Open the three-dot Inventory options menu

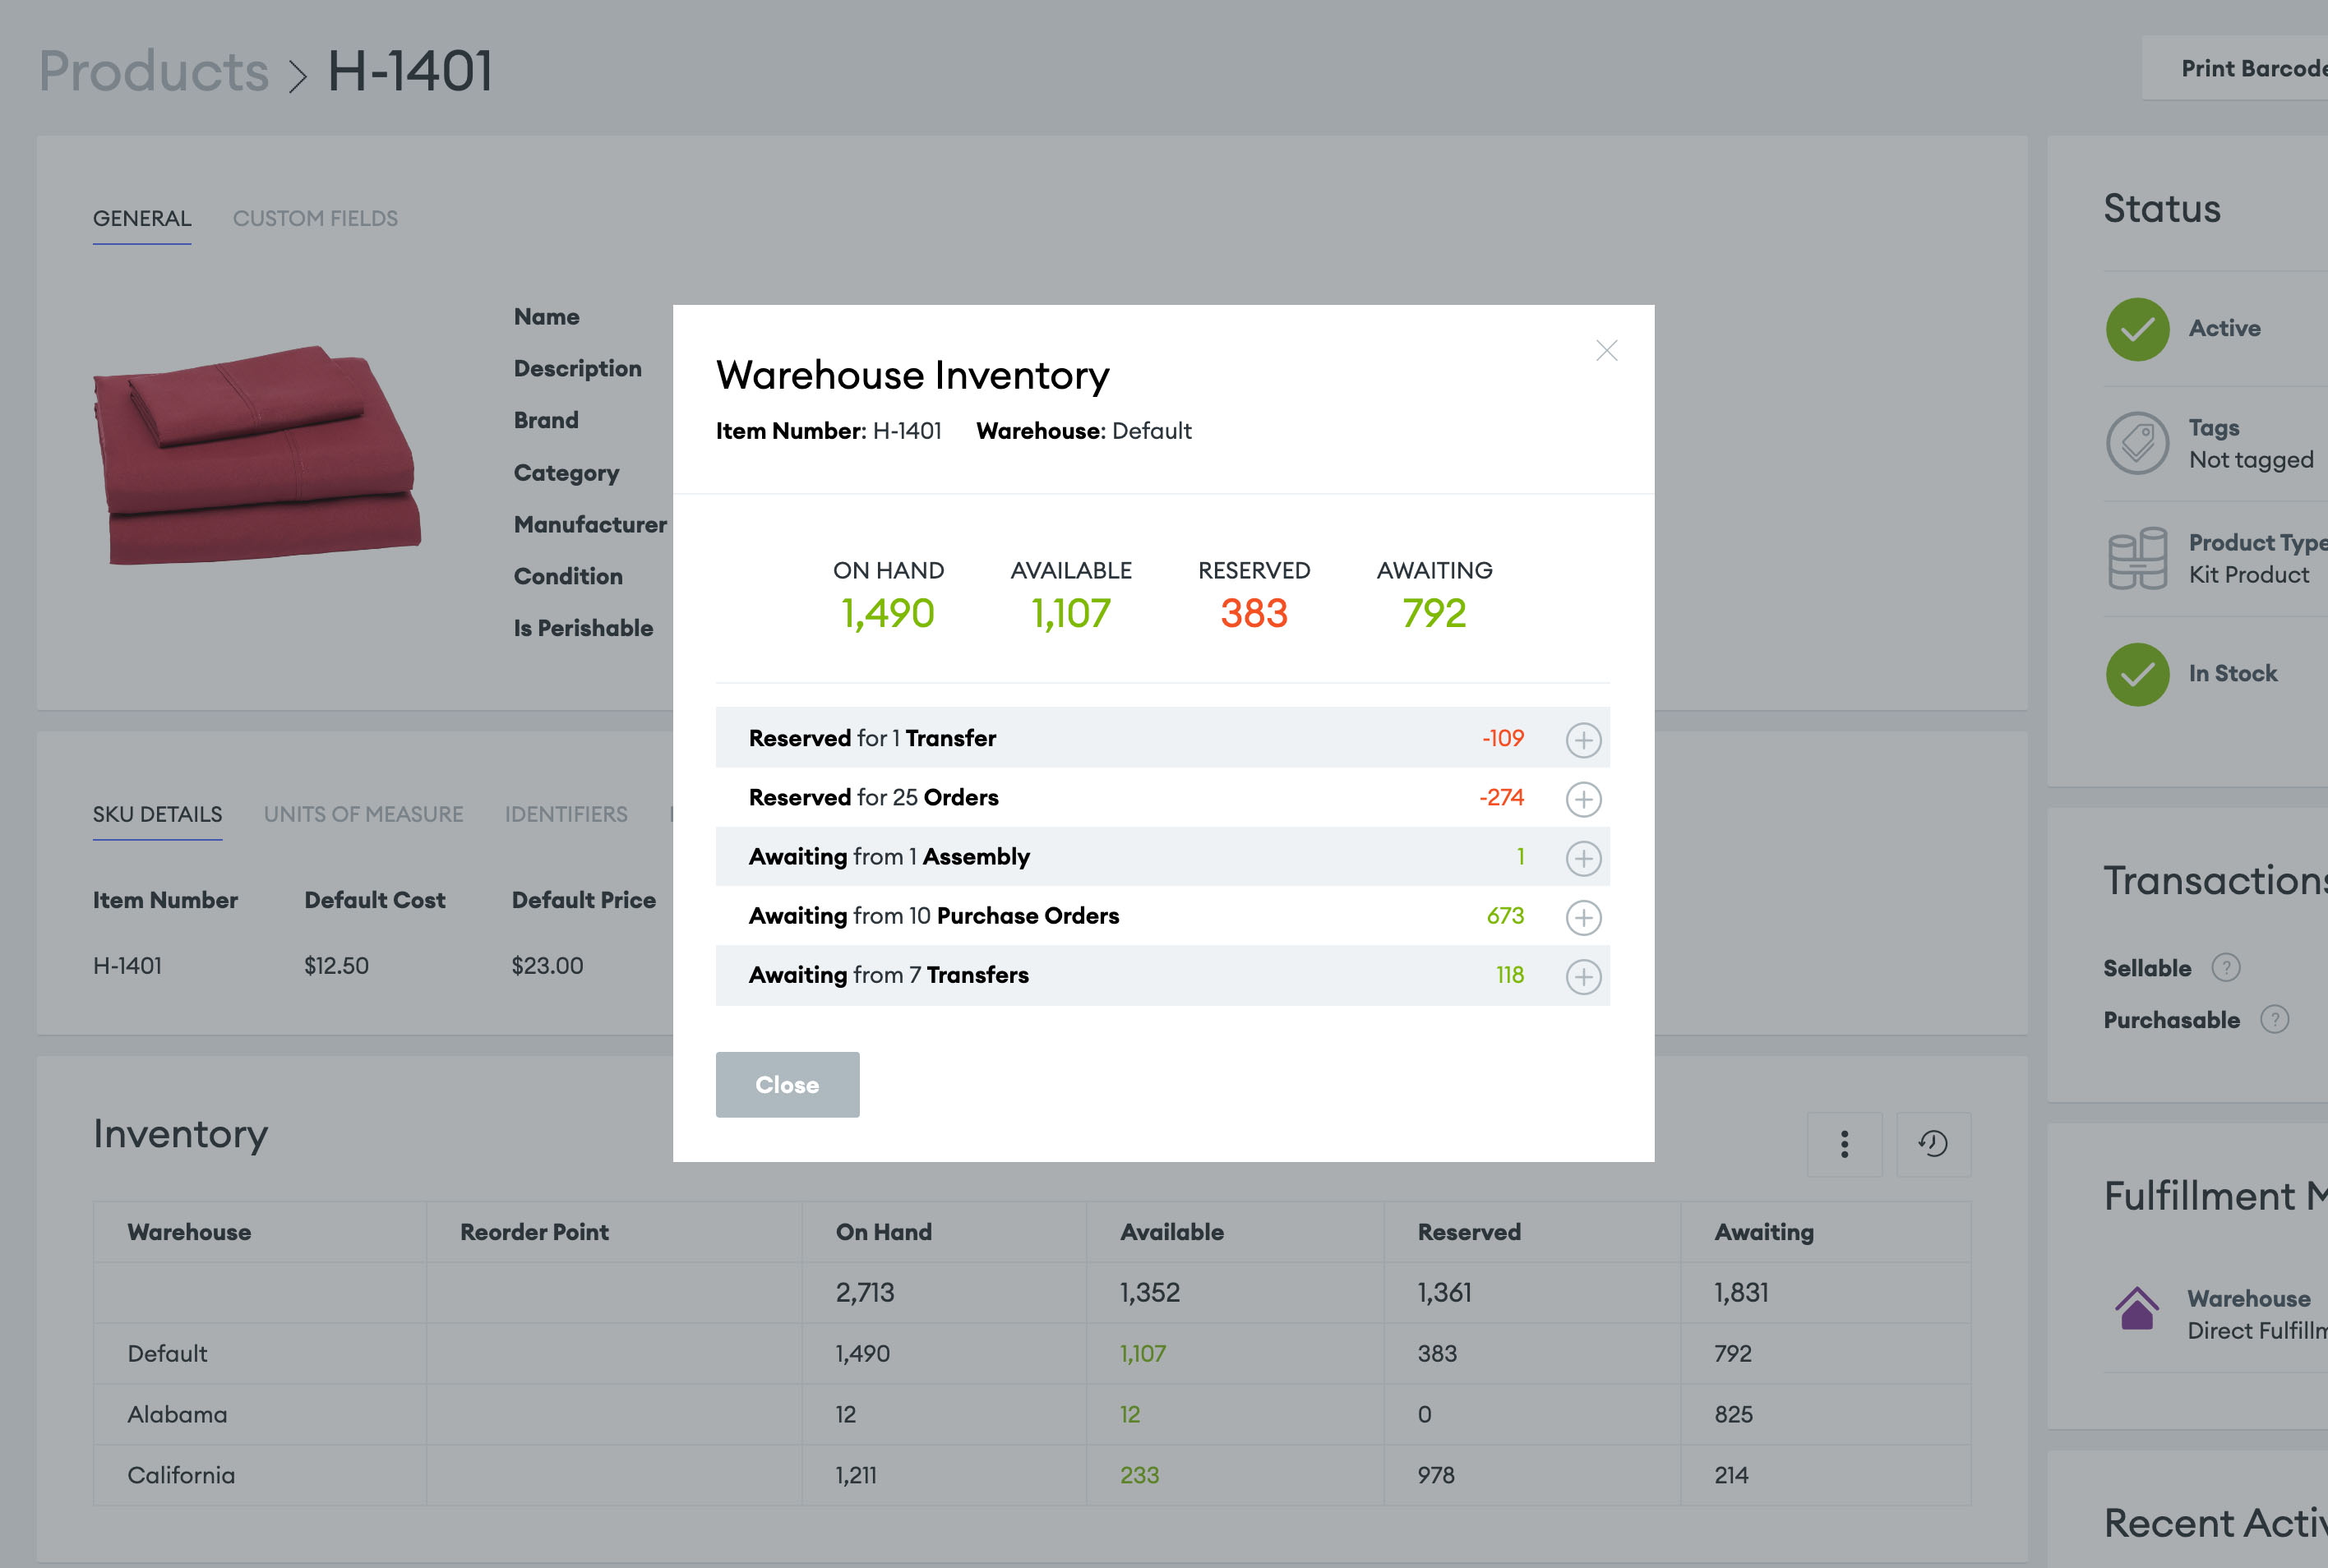point(1844,1143)
